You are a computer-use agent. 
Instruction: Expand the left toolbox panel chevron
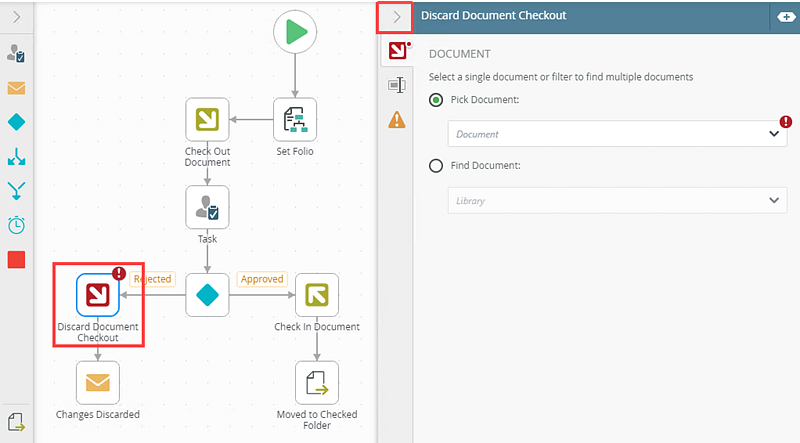point(16,17)
